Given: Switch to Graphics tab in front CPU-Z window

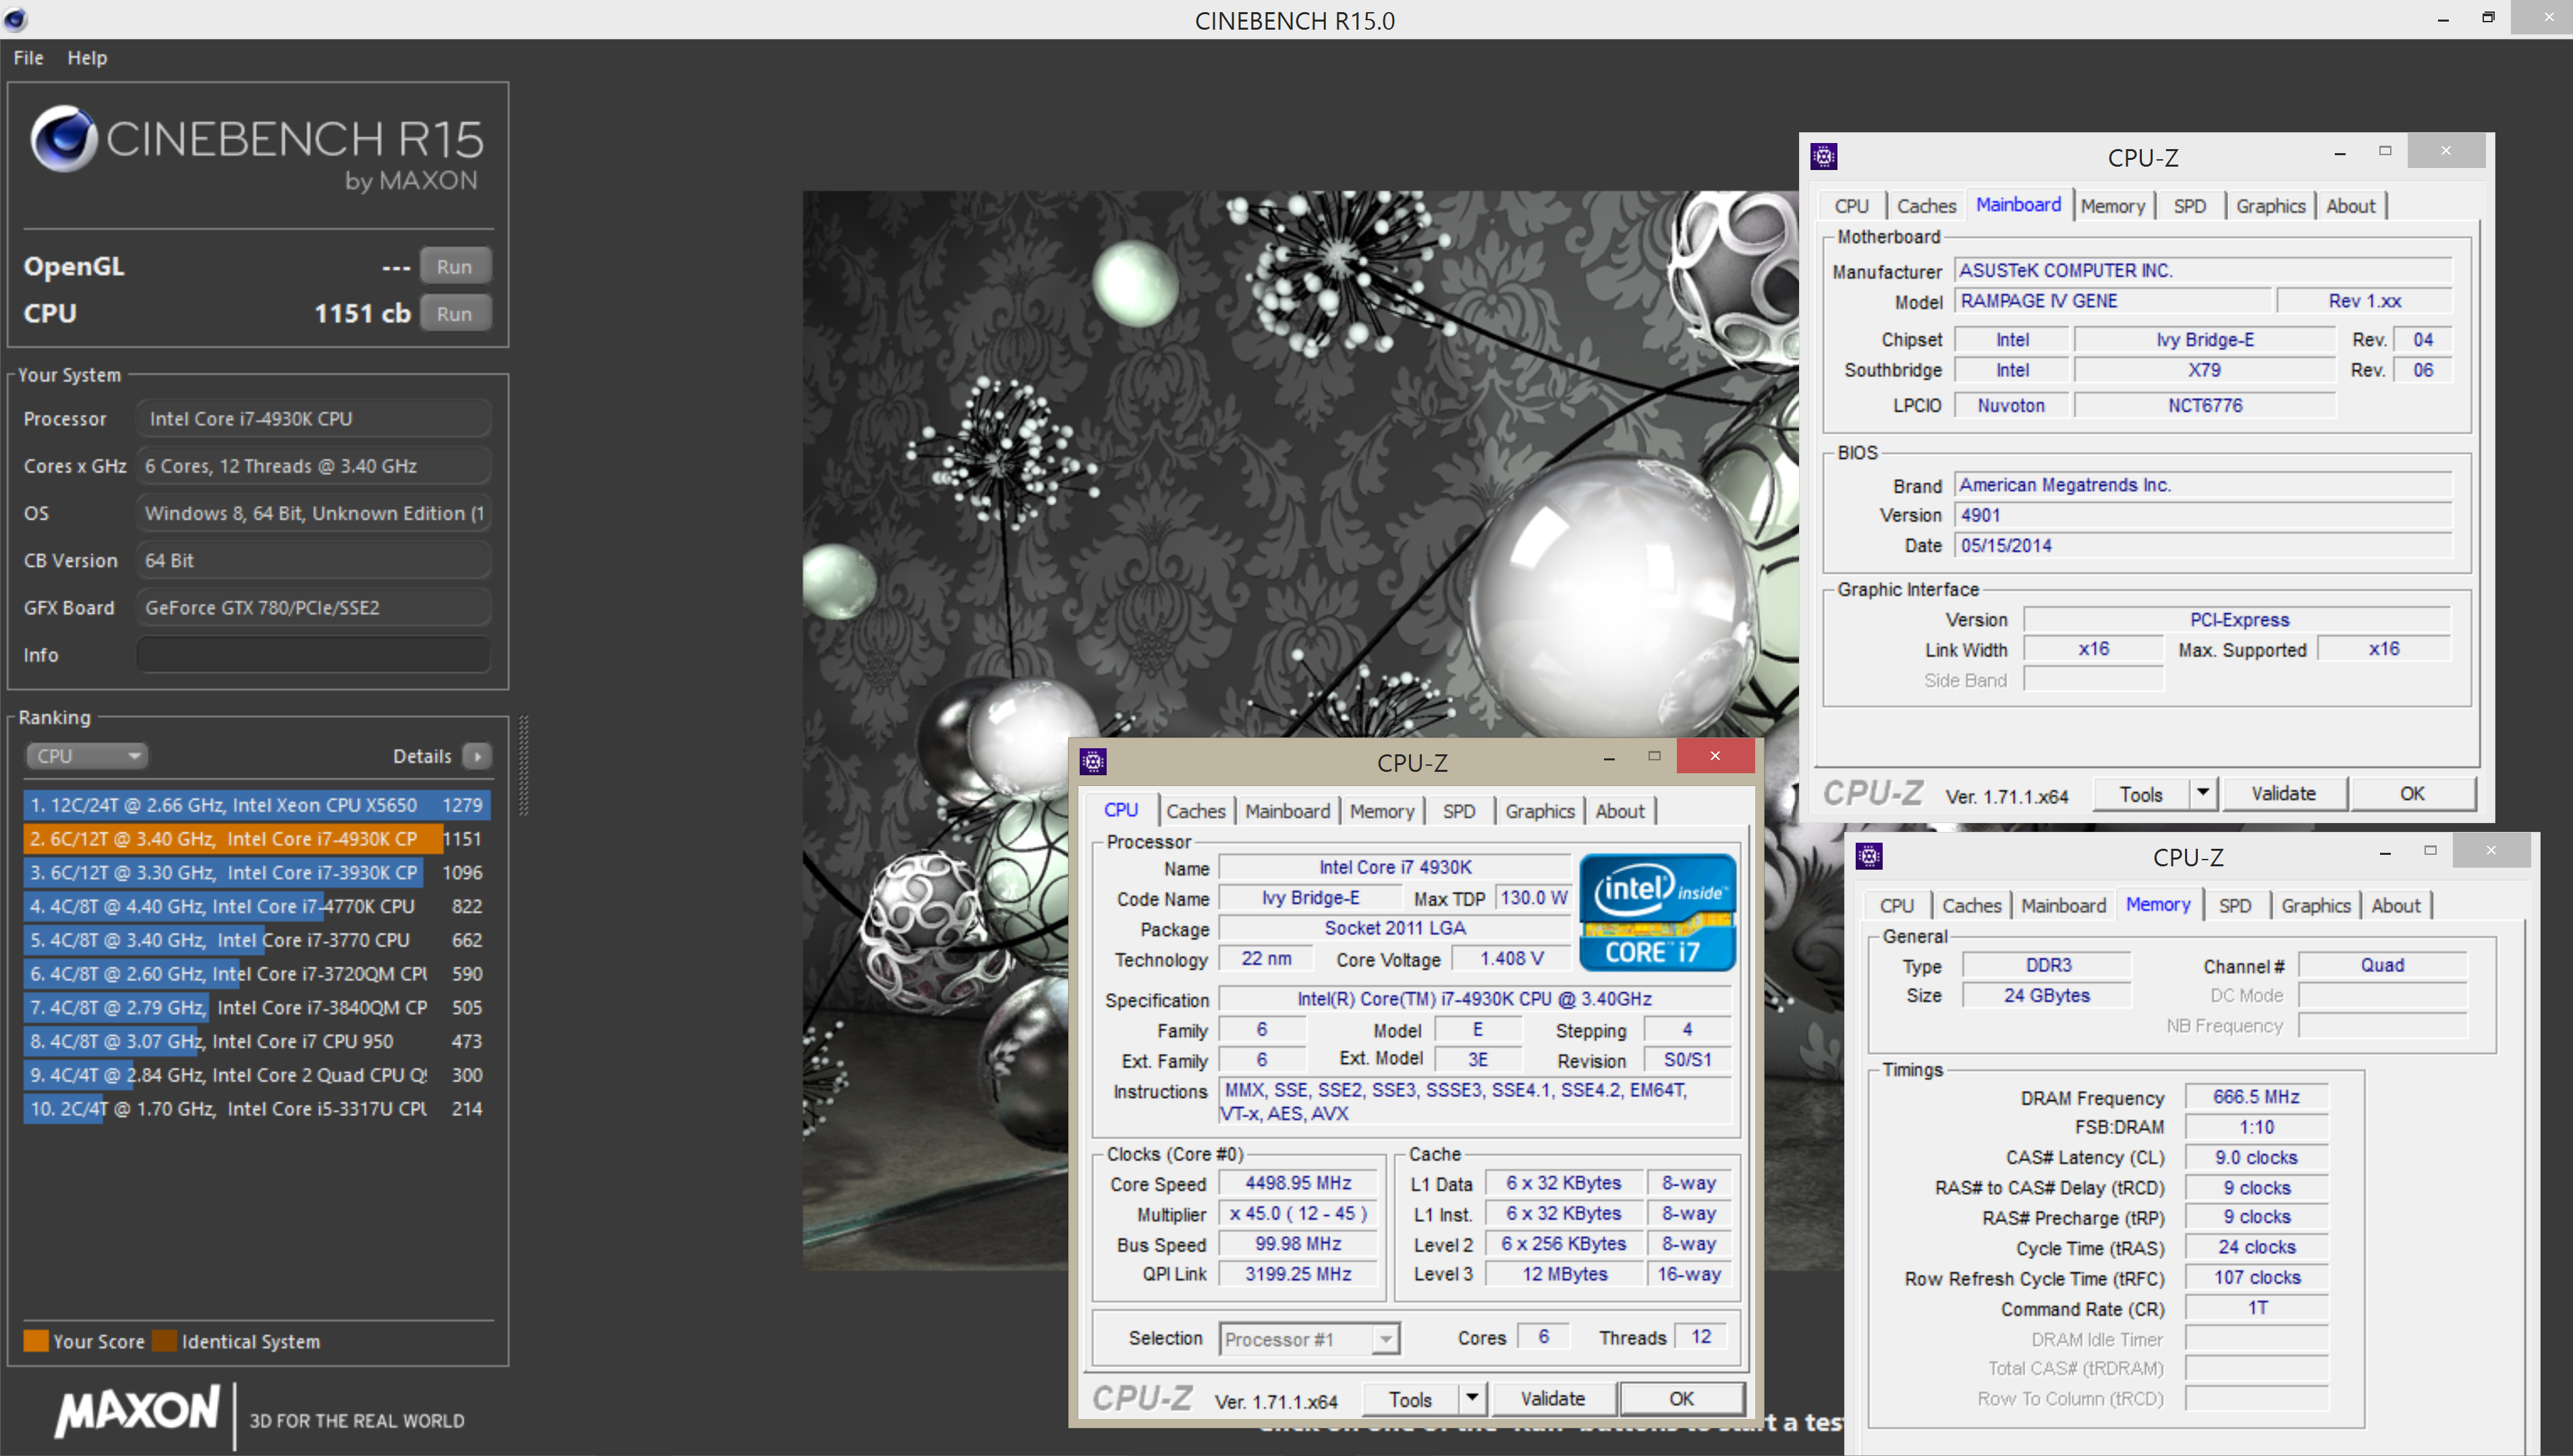Looking at the screenshot, I should coord(1540,811).
